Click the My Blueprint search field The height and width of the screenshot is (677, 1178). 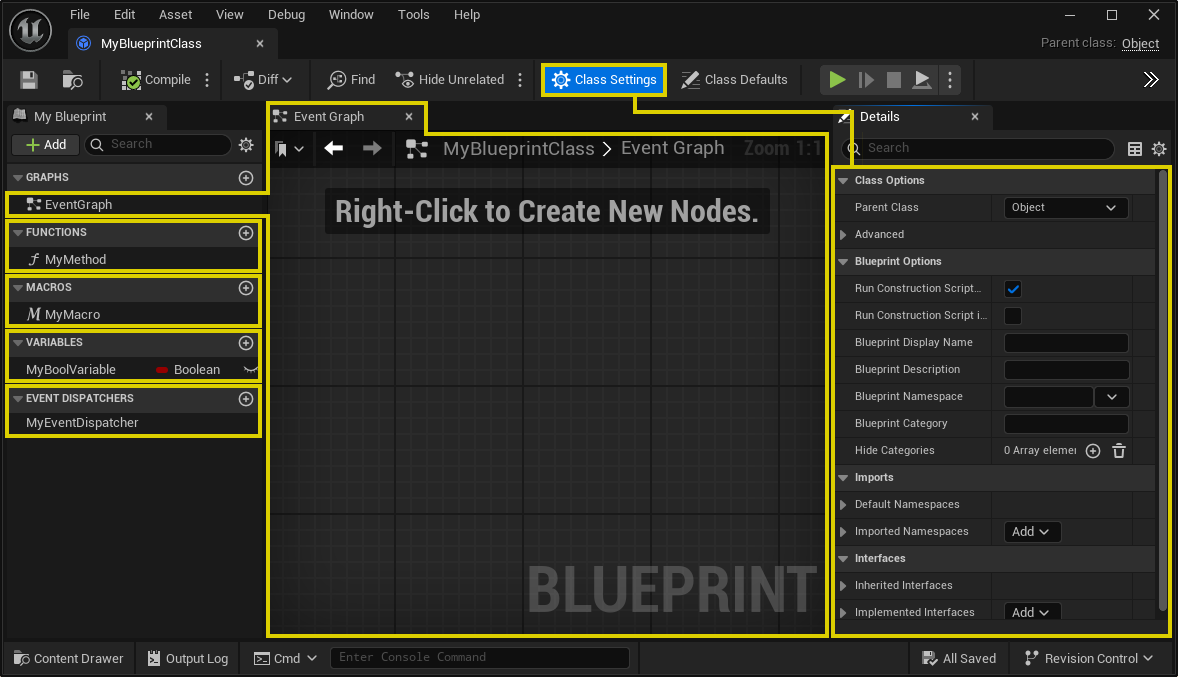158,144
